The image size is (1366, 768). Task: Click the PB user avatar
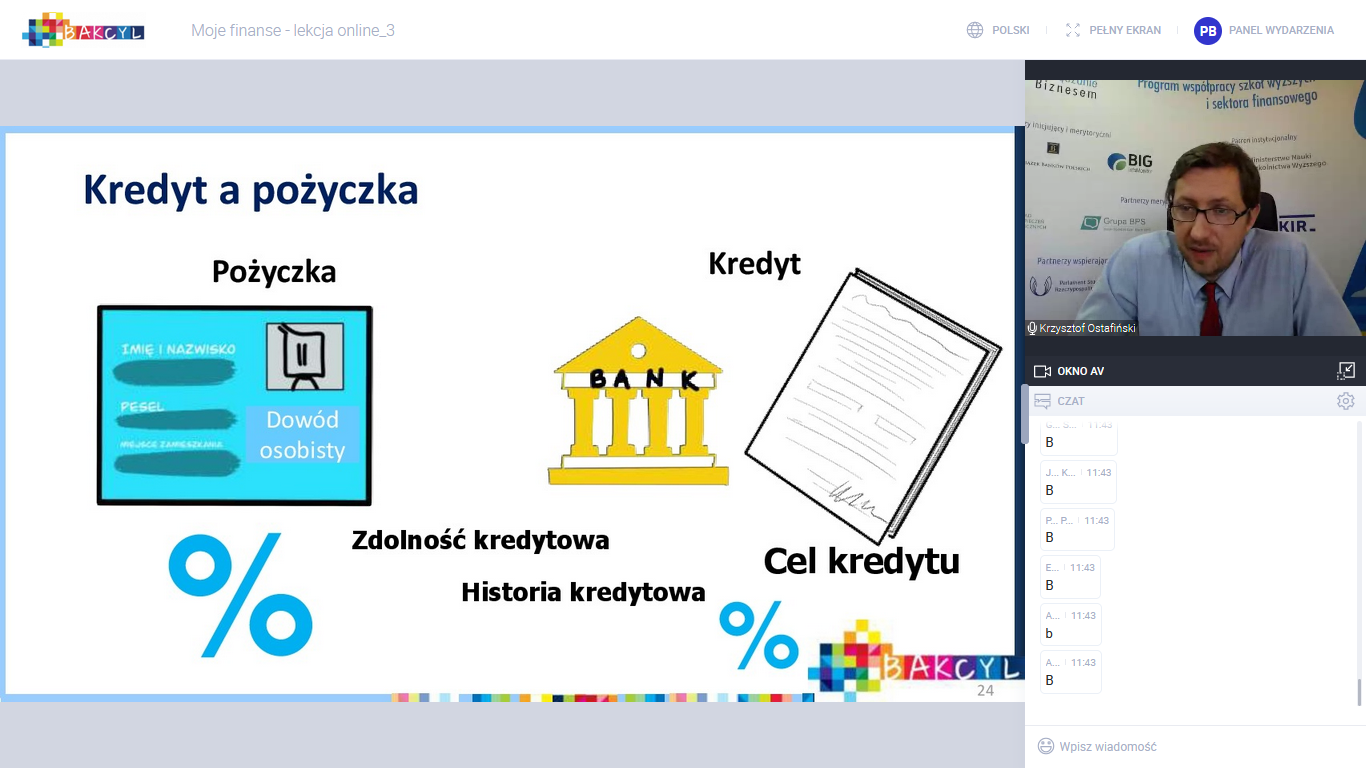[1208, 31]
